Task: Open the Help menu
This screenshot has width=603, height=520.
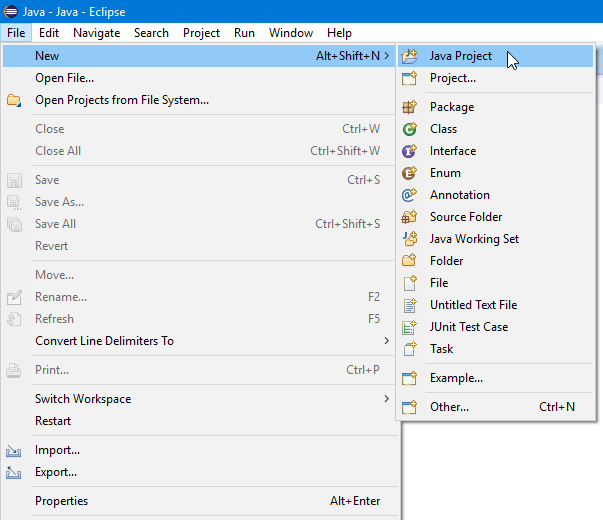Action: [x=339, y=33]
